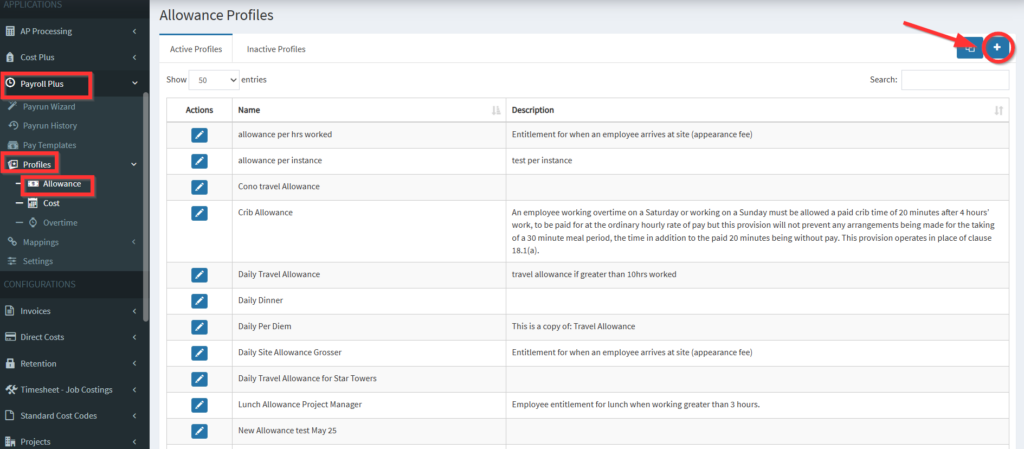Click the Search input field

(x=954, y=80)
